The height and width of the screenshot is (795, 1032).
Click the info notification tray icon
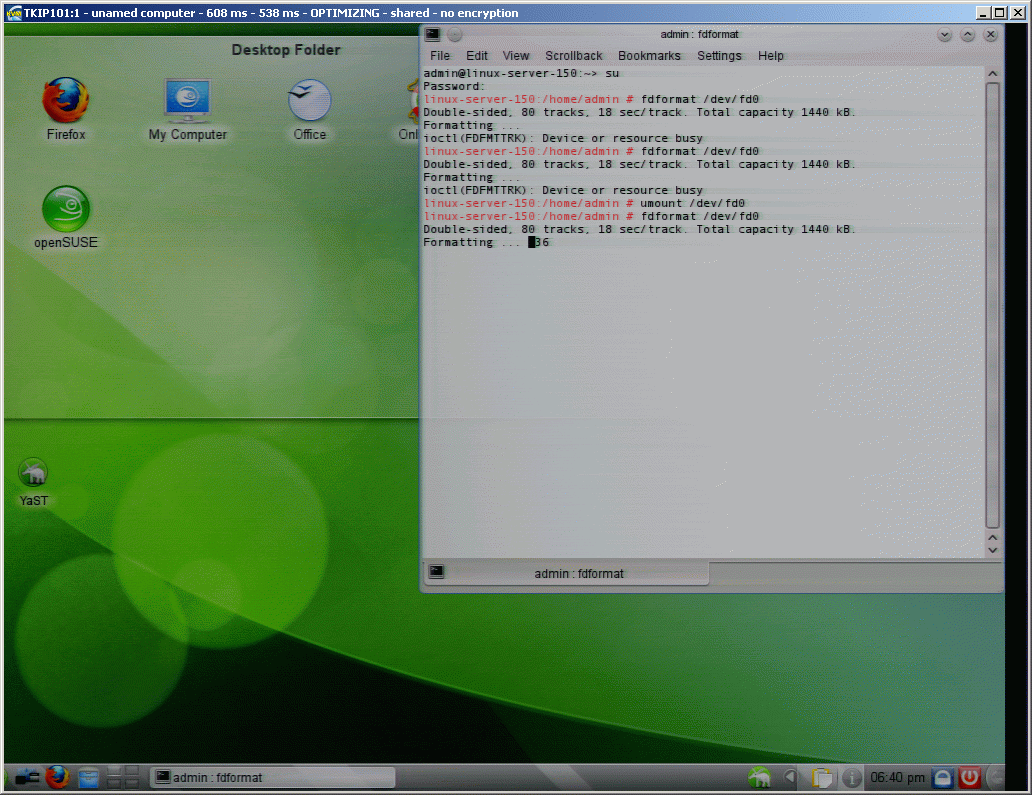[x=852, y=778]
